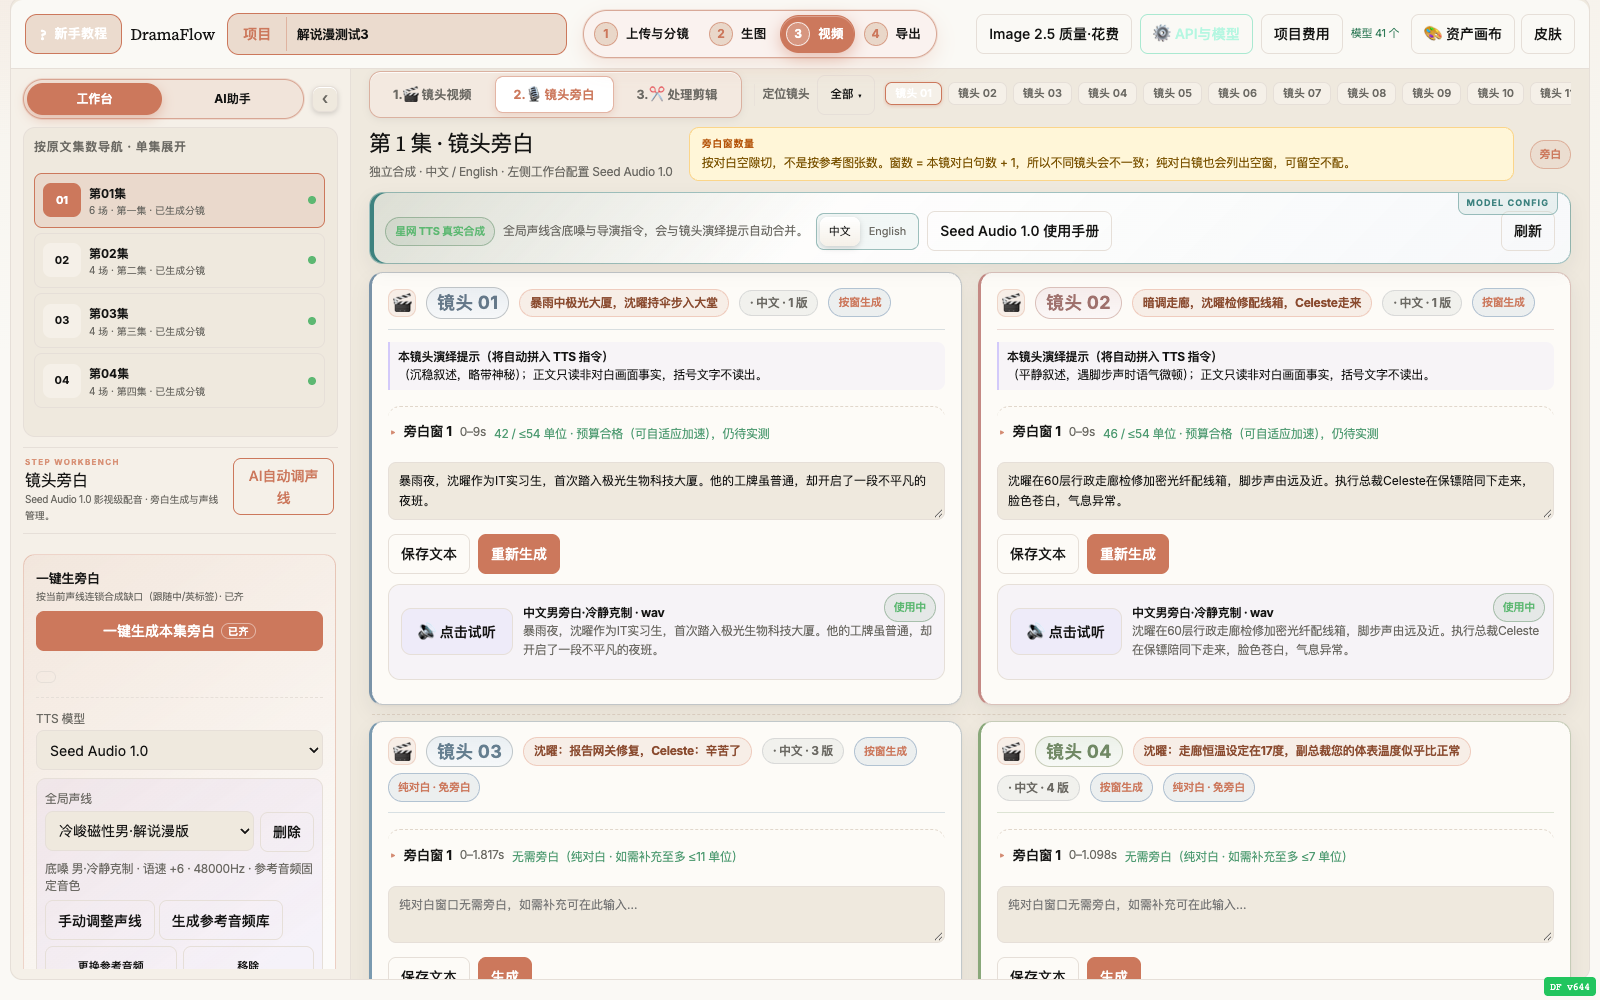Play 点击试听 audio in 镜头 01
The height and width of the screenshot is (1000, 1600).
pyautogui.click(x=456, y=632)
